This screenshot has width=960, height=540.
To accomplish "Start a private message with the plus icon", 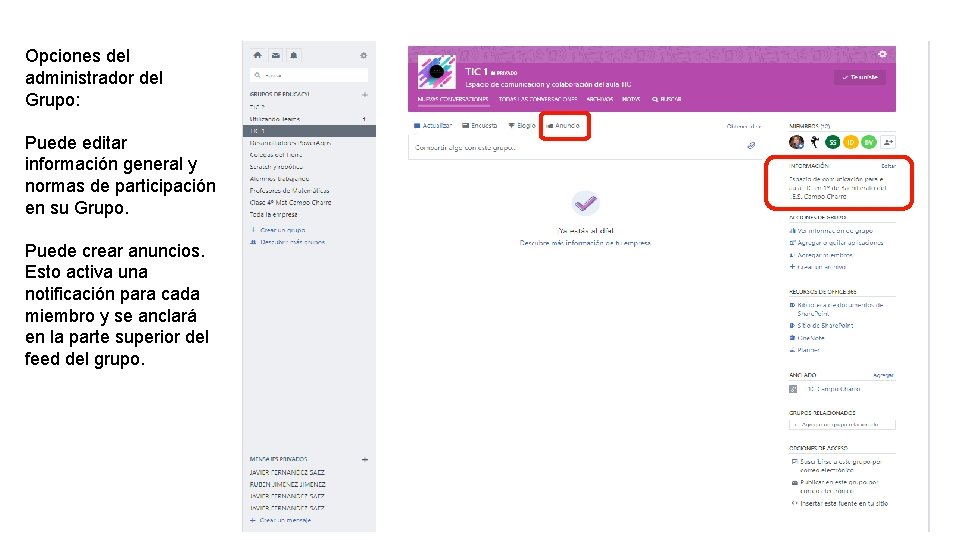I will [365, 459].
